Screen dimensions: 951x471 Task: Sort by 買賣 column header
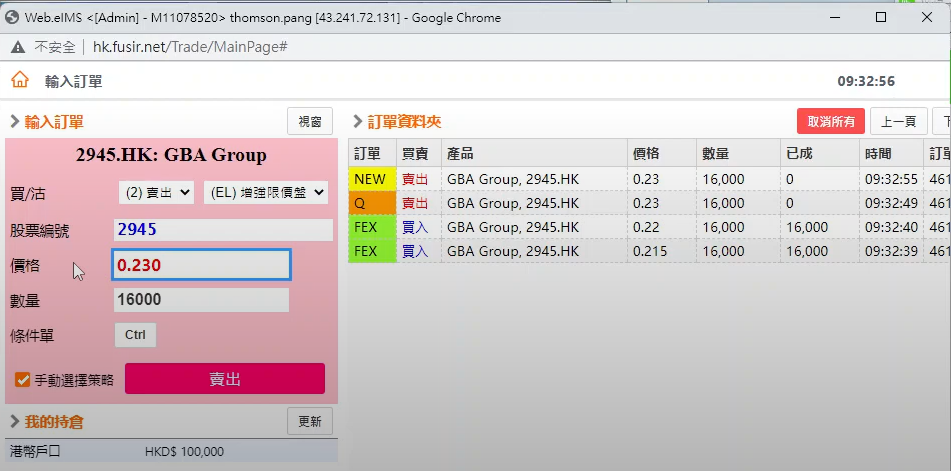tap(419, 153)
